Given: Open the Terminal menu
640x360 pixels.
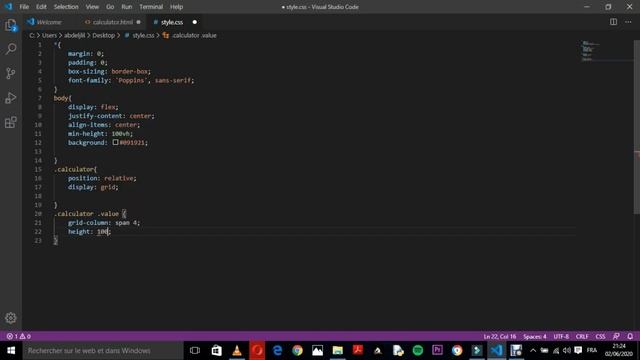Looking at the screenshot, I should (151, 7).
